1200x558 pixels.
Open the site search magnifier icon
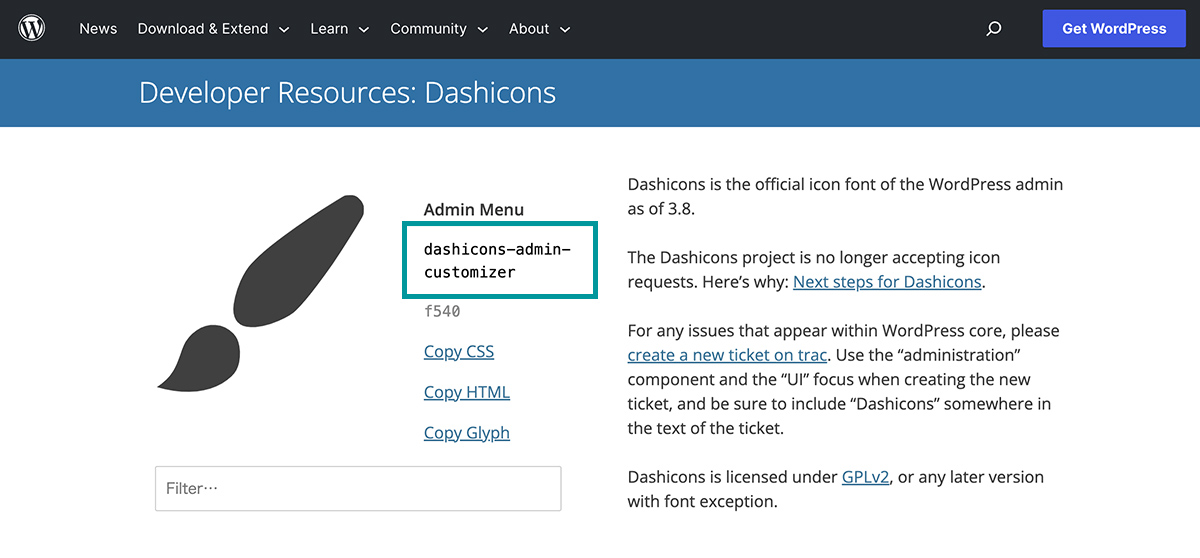coord(993,29)
